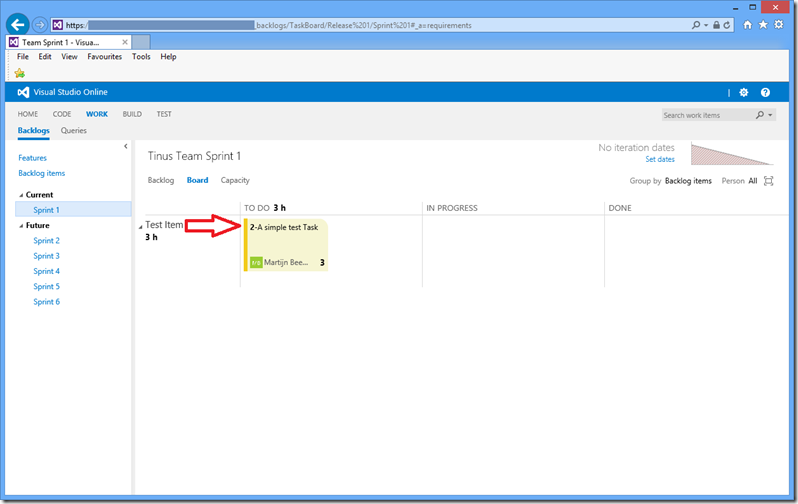The height and width of the screenshot is (504, 798).
Task: Go to the TEST hub
Action: point(164,114)
